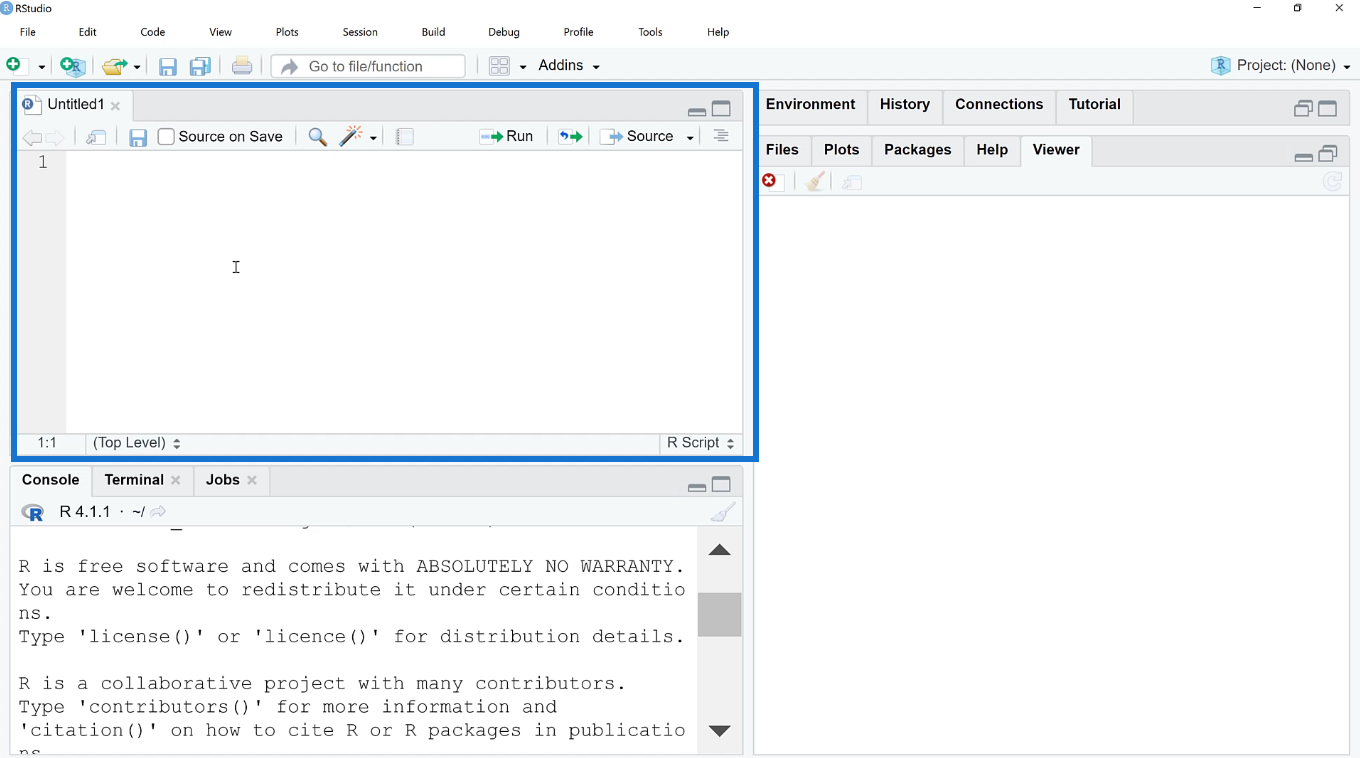Maximize the source editor pane
1360x758 pixels.
point(721,109)
